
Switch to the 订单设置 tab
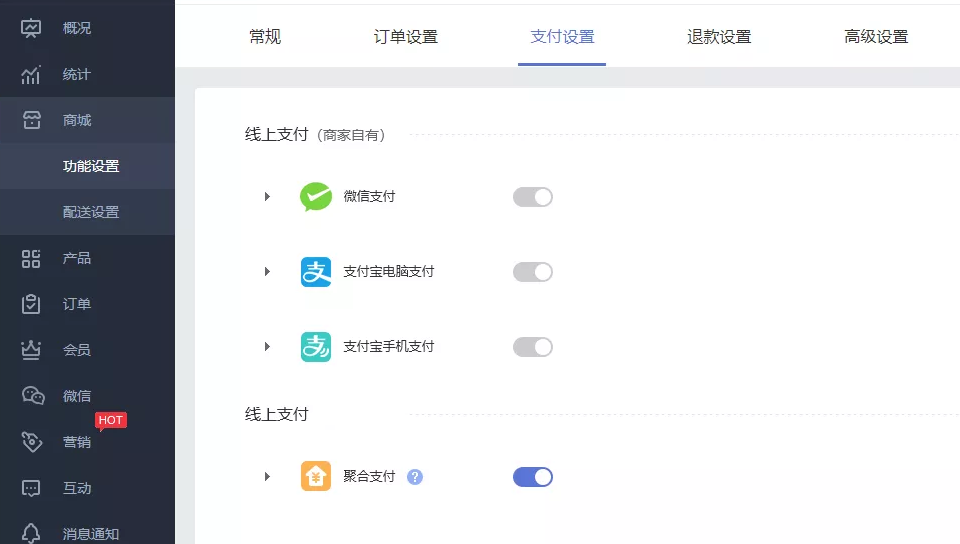coord(405,37)
